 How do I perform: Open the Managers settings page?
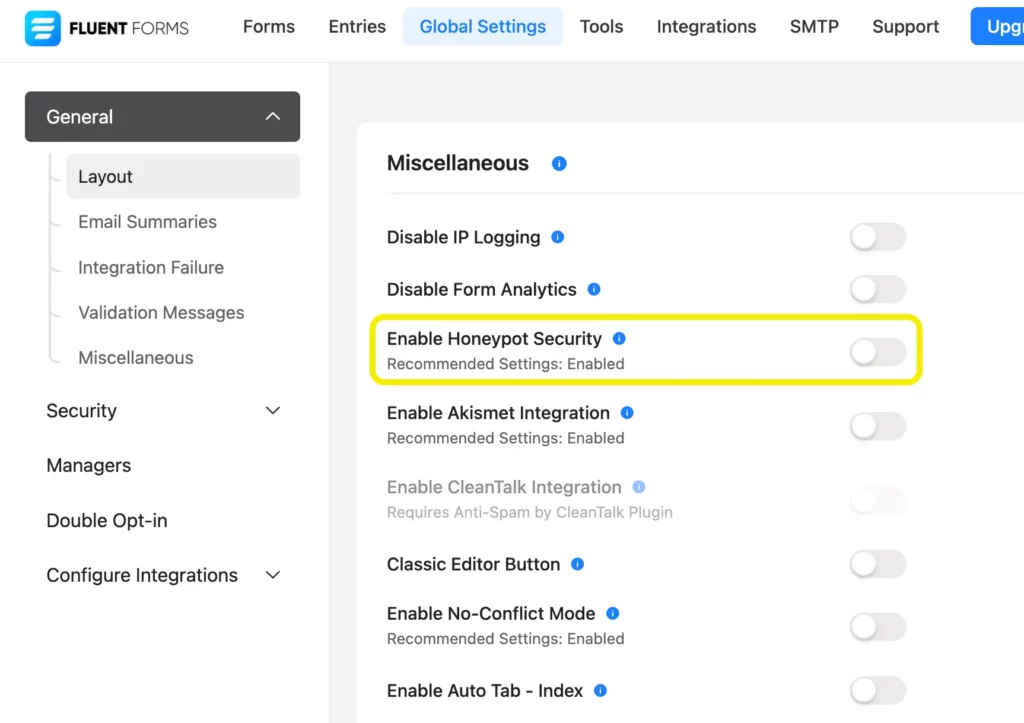click(x=89, y=466)
